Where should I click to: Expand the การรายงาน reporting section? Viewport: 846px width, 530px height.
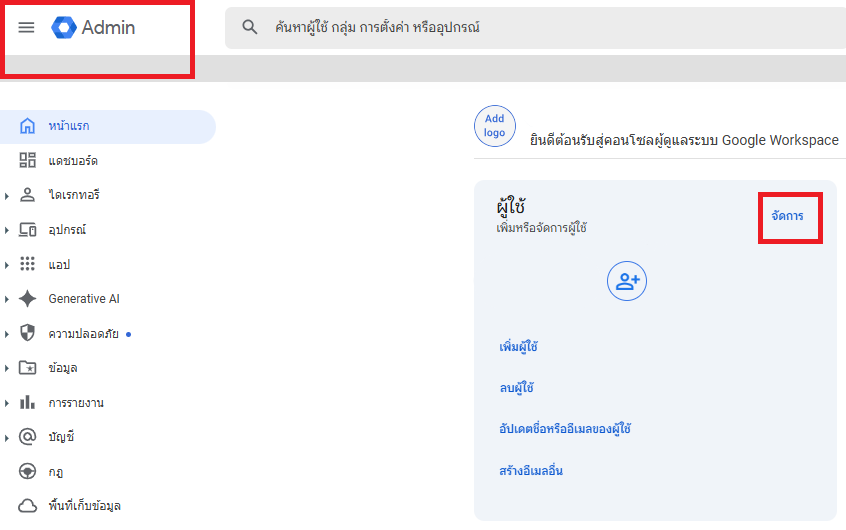pos(7,403)
